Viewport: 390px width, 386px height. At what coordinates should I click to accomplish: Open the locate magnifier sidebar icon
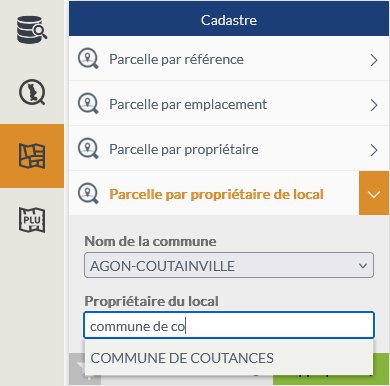click(x=32, y=92)
